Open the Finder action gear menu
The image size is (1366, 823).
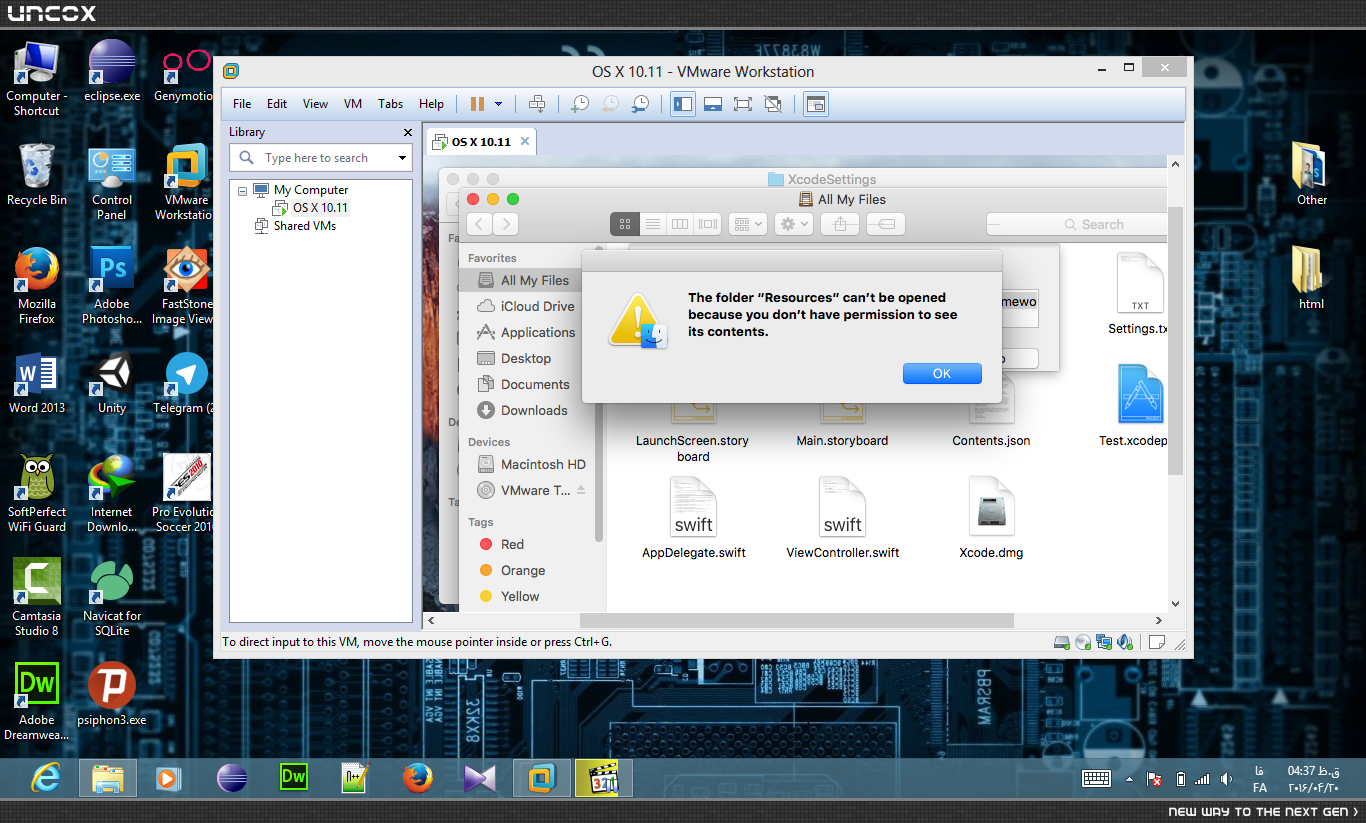(793, 224)
